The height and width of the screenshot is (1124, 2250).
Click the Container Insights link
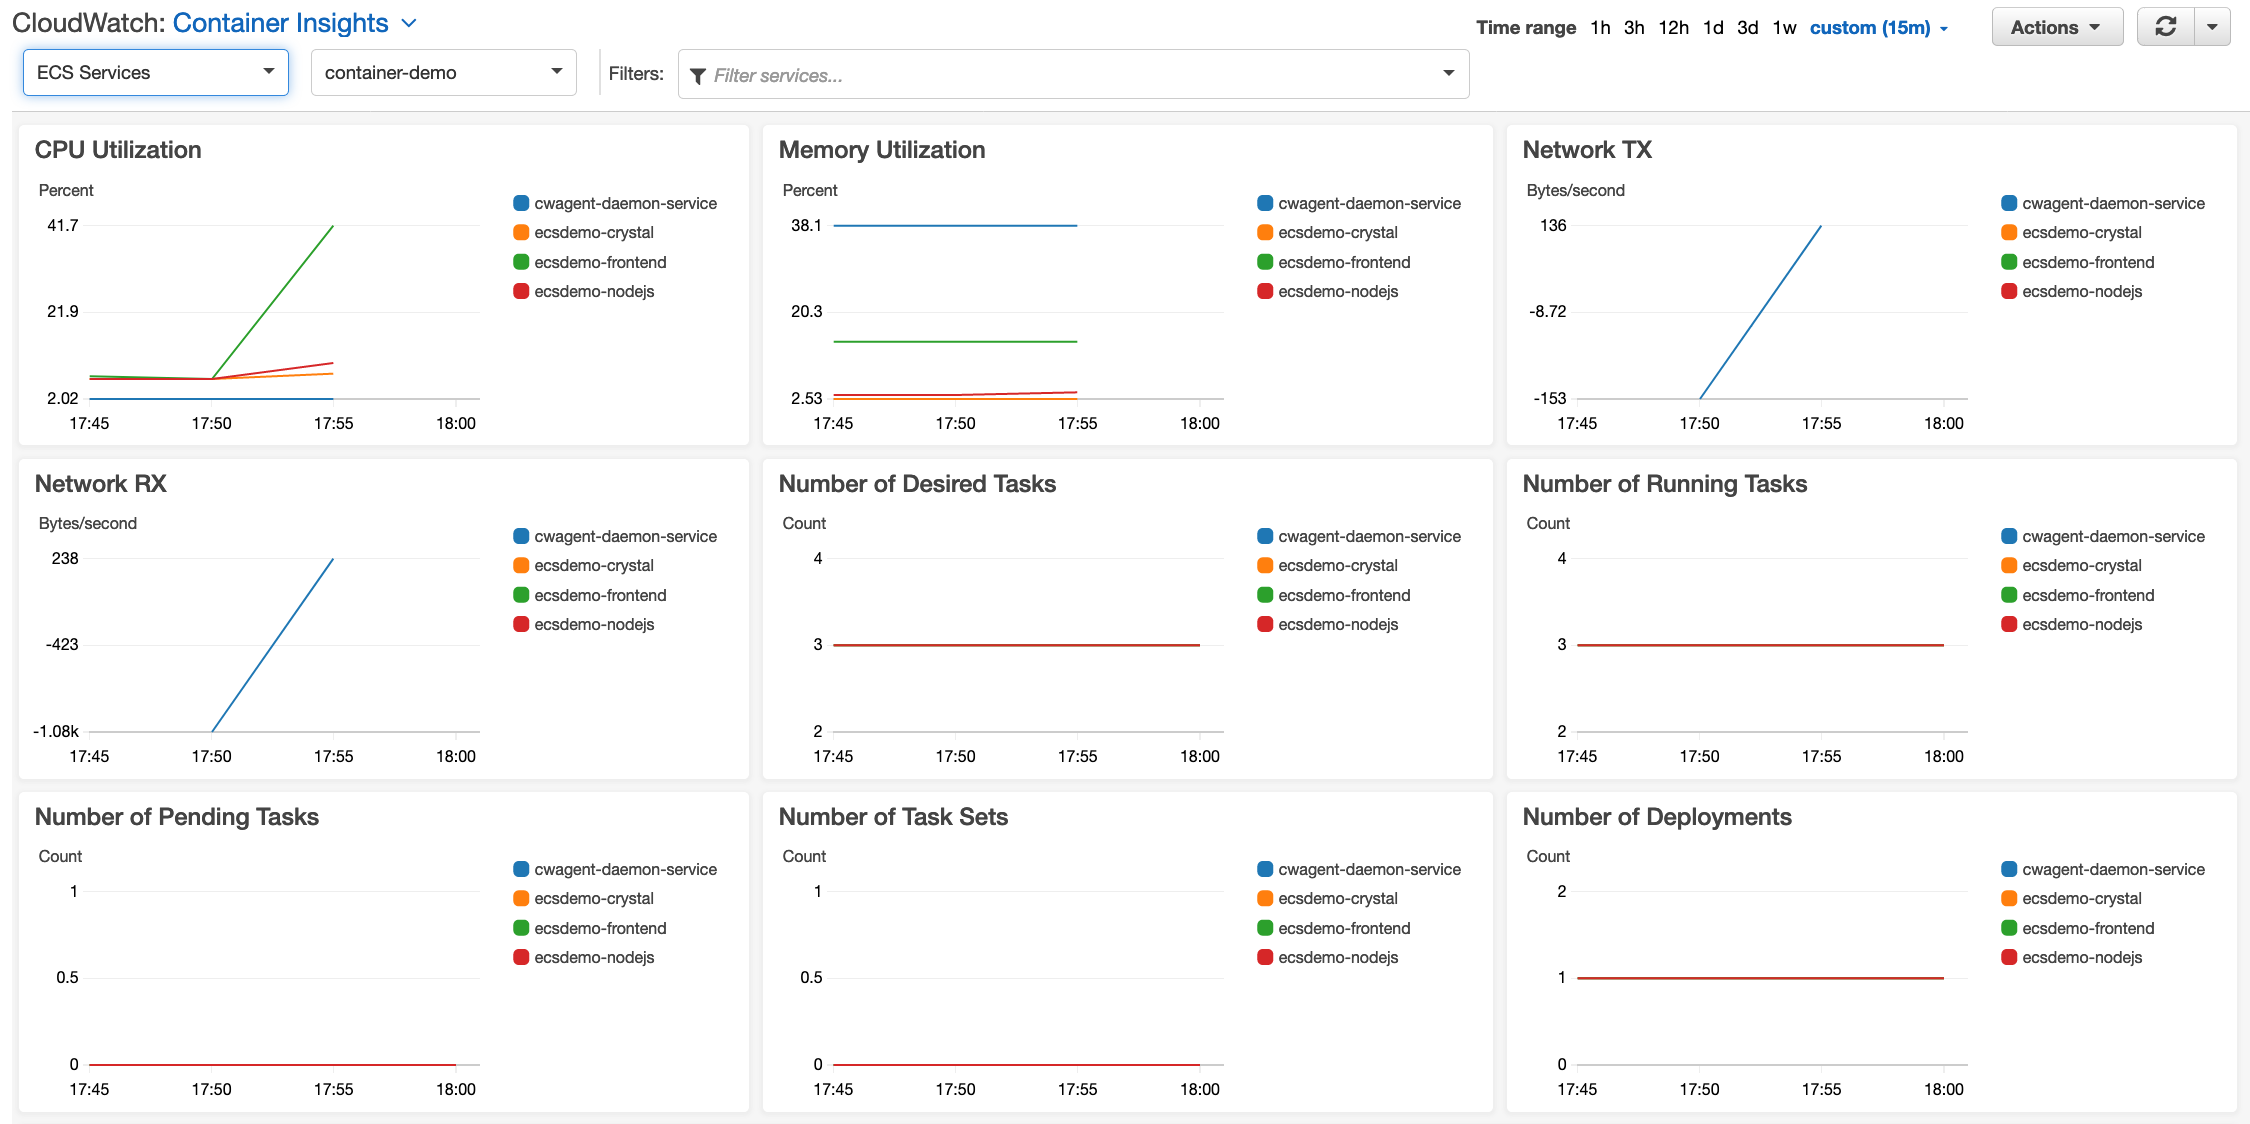(280, 23)
